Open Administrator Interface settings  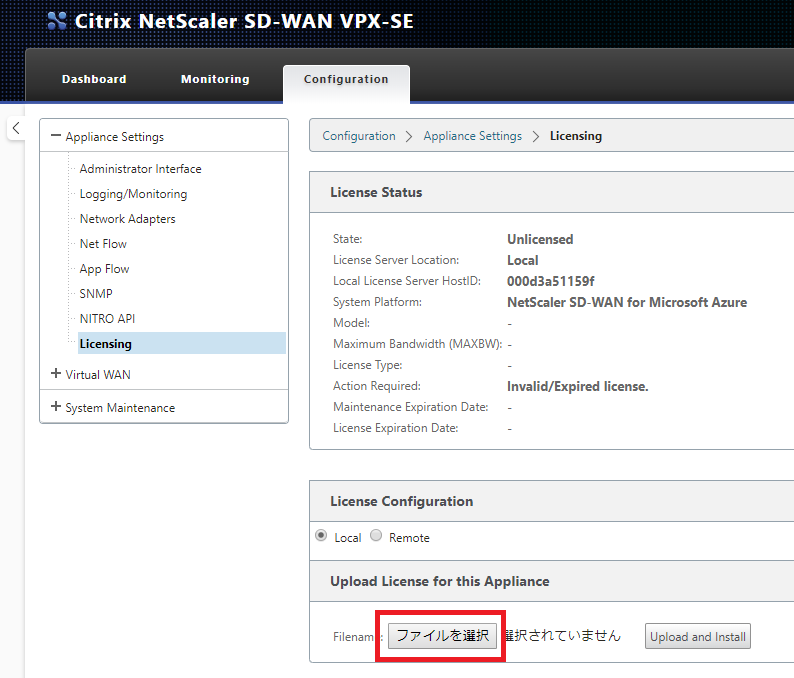(140, 169)
